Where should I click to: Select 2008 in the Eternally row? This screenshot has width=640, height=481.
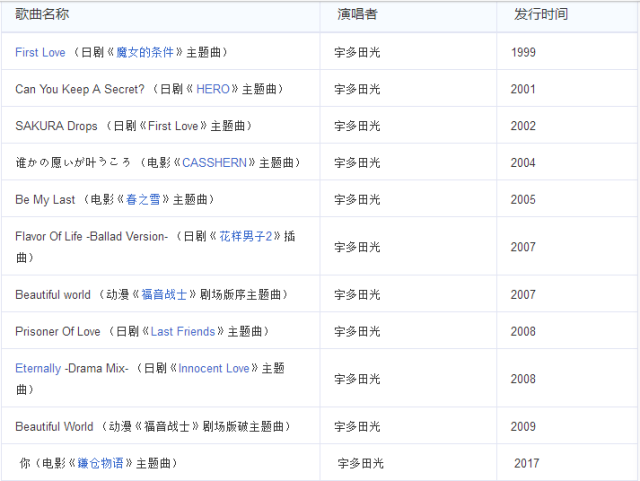pos(523,379)
